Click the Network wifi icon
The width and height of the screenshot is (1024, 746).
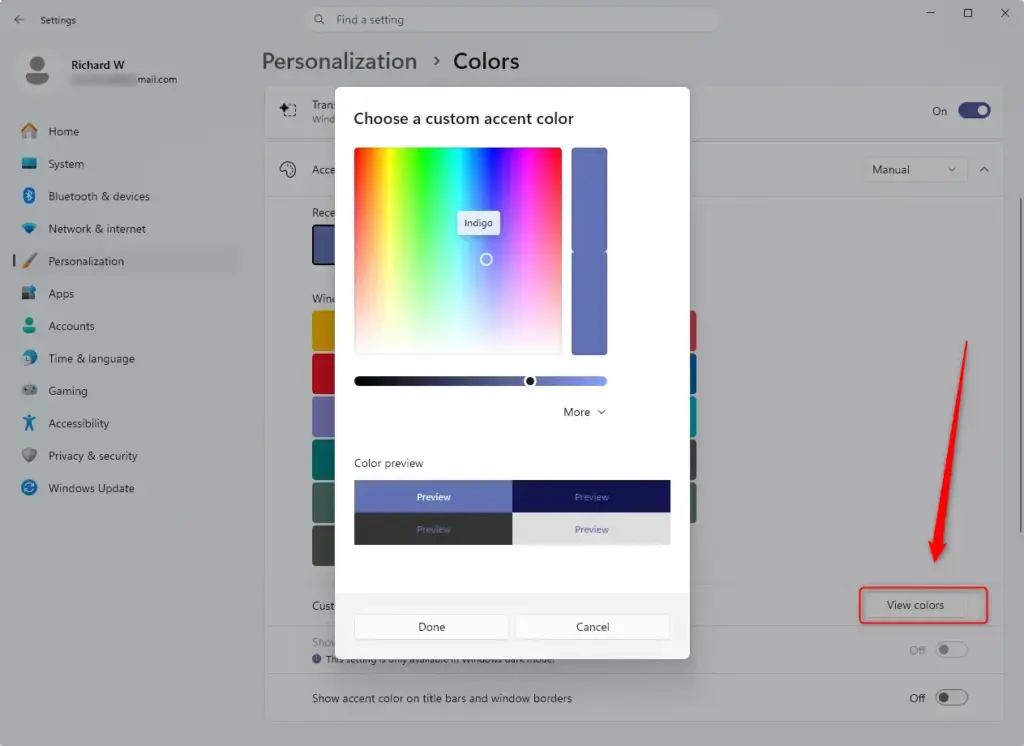coord(29,228)
